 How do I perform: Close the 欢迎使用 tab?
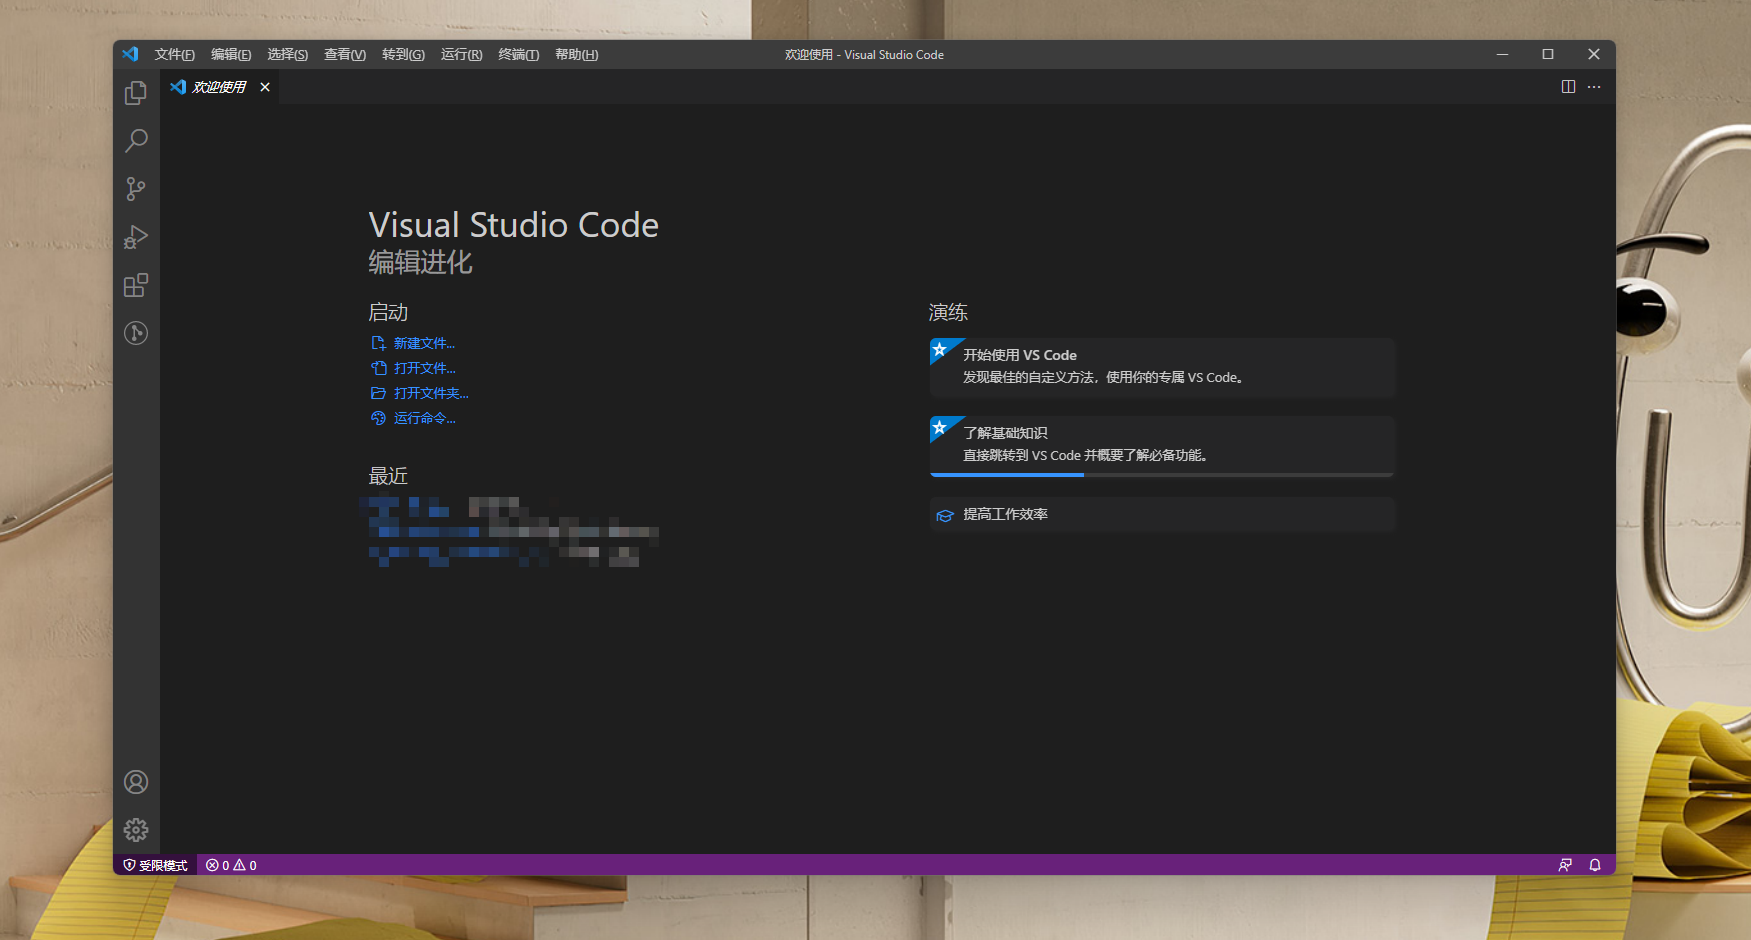265,87
